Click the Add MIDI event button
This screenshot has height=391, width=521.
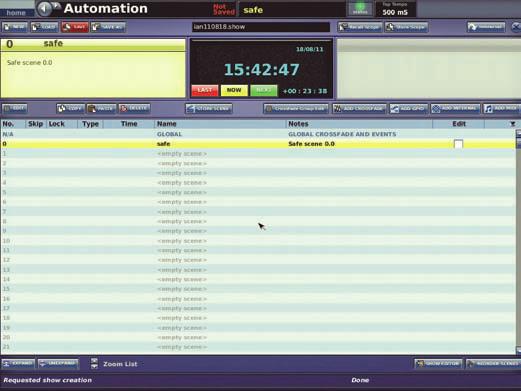(502, 108)
